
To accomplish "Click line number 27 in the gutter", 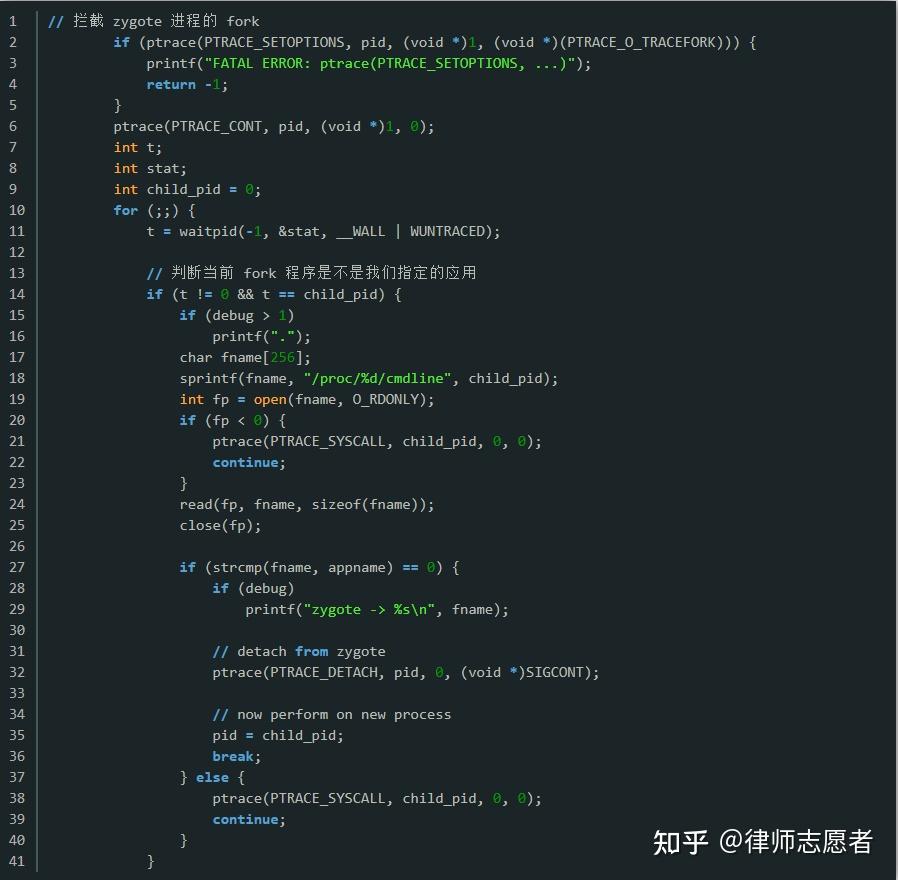I will coord(16,567).
